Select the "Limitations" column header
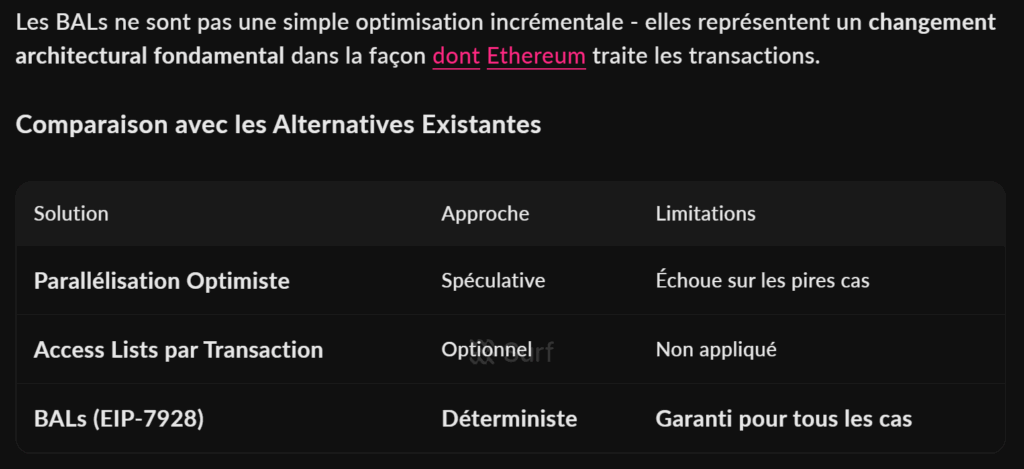1024x469 pixels. click(x=705, y=213)
